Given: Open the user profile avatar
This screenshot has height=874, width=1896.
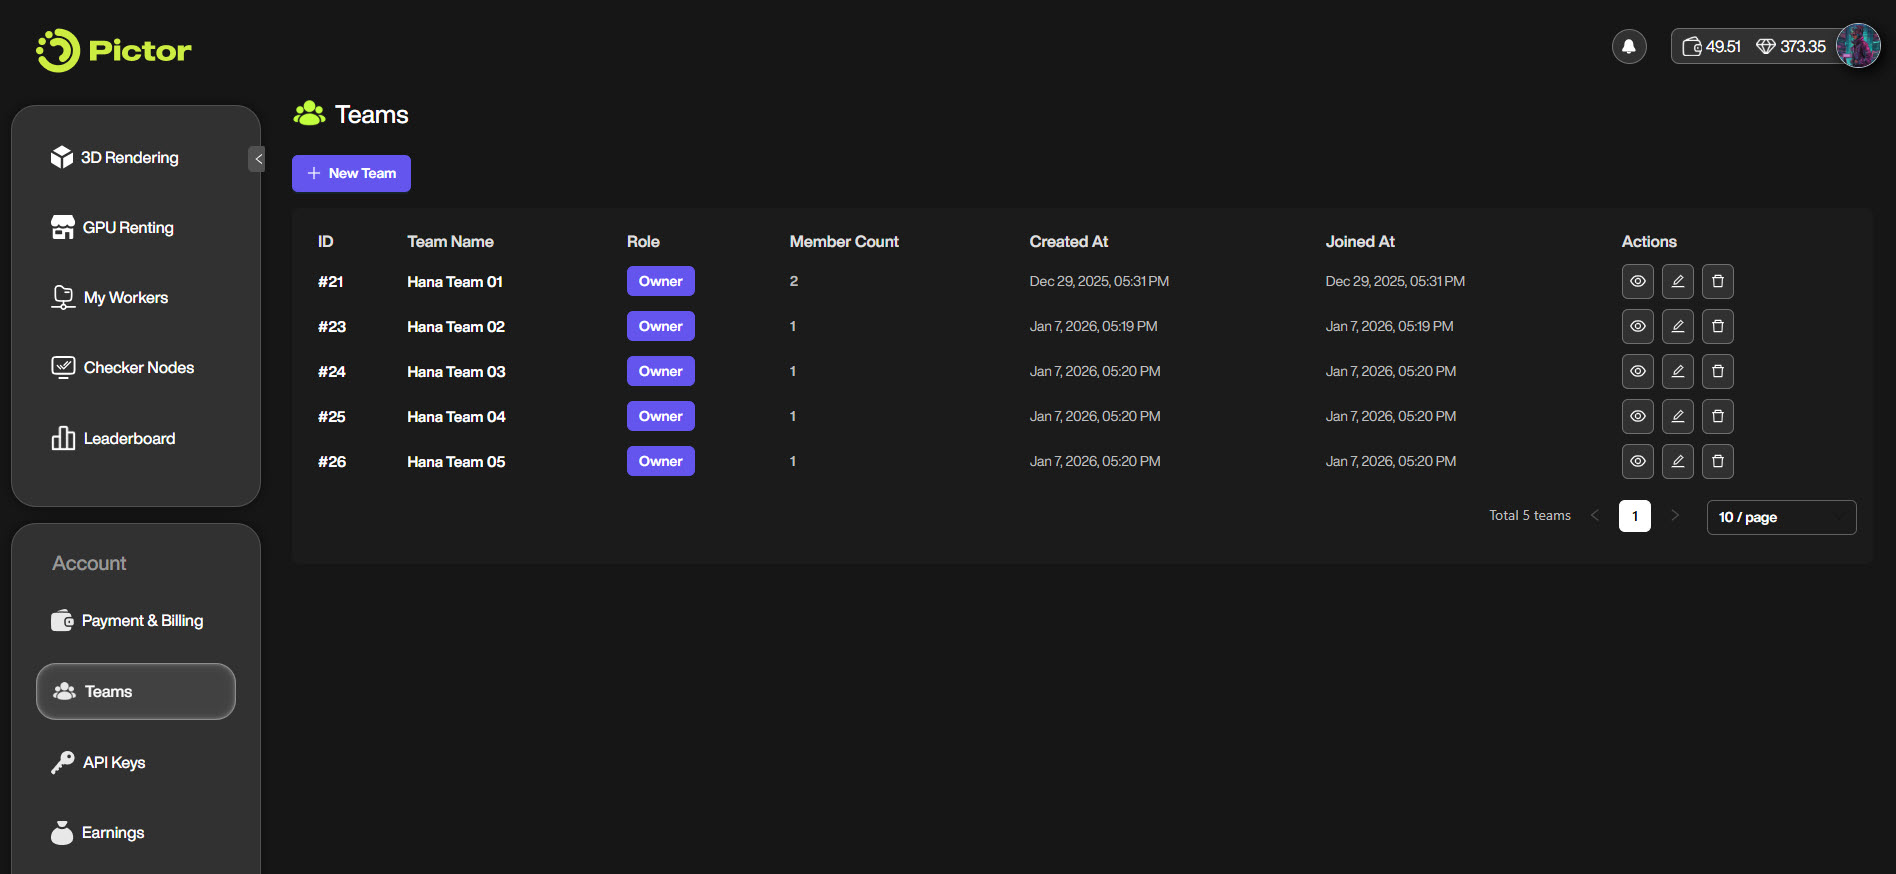Looking at the screenshot, I should 1858,46.
